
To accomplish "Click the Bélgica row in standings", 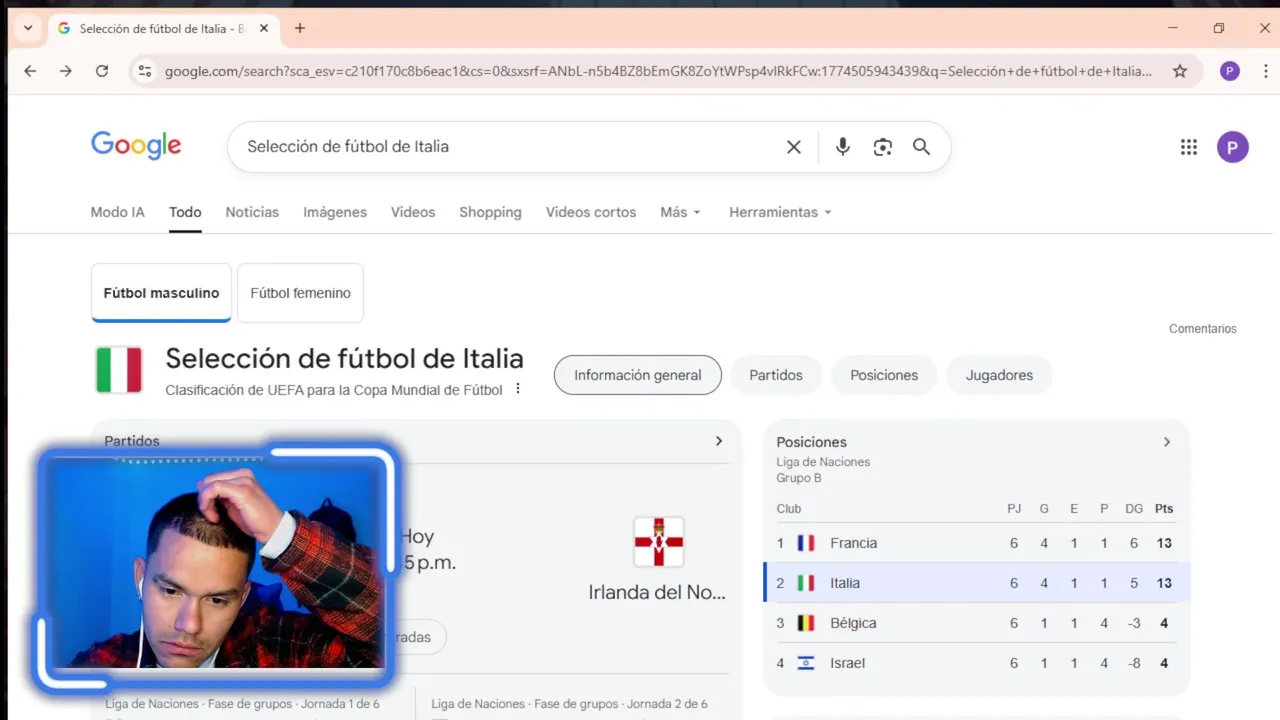I will click(x=977, y=623).
